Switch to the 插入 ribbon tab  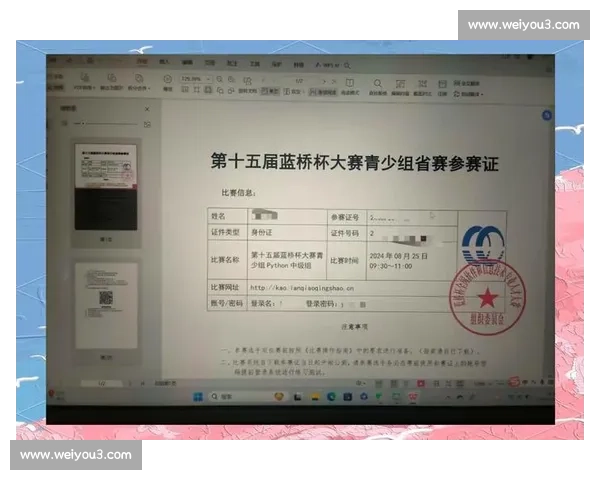[164, 62]
